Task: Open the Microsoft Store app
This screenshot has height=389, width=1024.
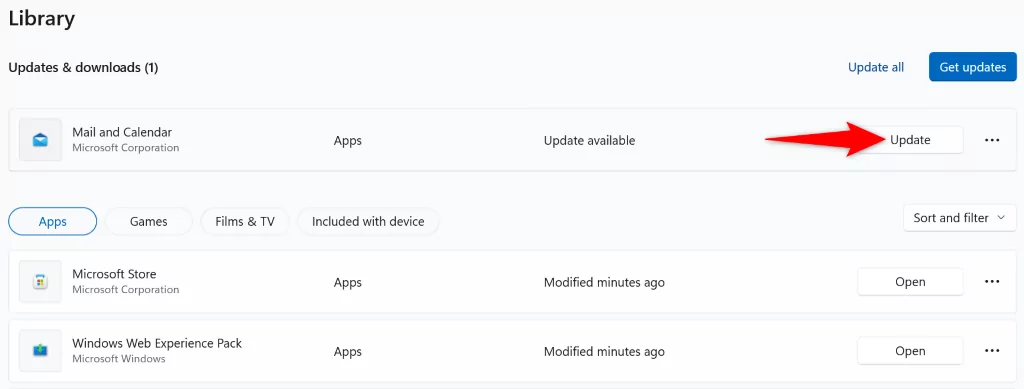Action: pyautogui.click(x=910, y=281)
